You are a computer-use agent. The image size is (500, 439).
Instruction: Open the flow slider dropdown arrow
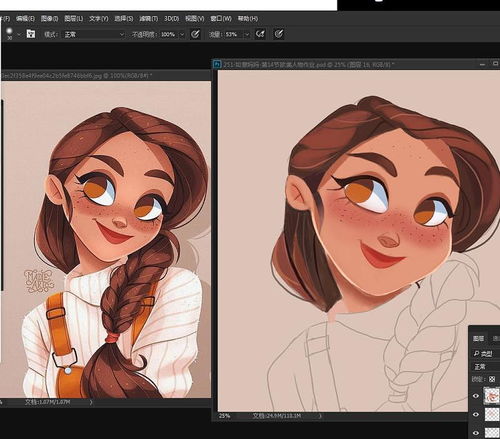point(247,34)
